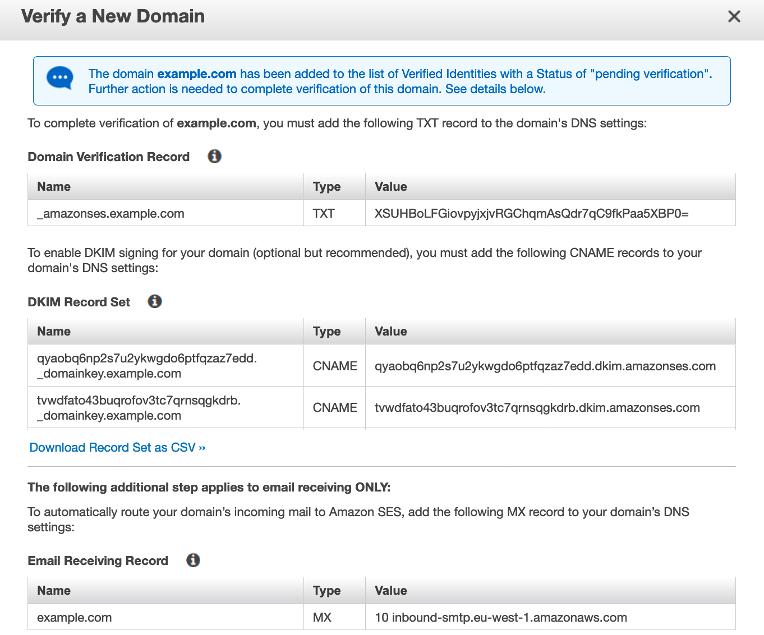Screen dimensions: 764x635
Task: Close the Verify a New Domain dialog
Action: click(734, 17)
